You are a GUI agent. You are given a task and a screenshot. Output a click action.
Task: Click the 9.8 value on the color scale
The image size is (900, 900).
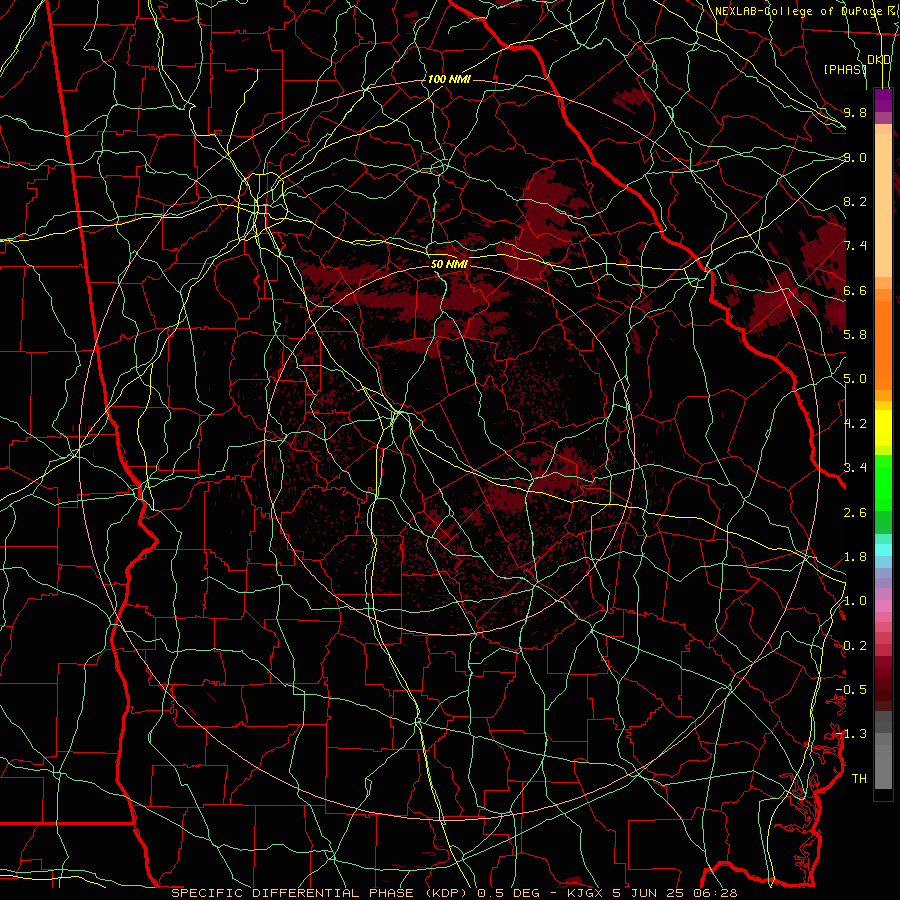855,112
